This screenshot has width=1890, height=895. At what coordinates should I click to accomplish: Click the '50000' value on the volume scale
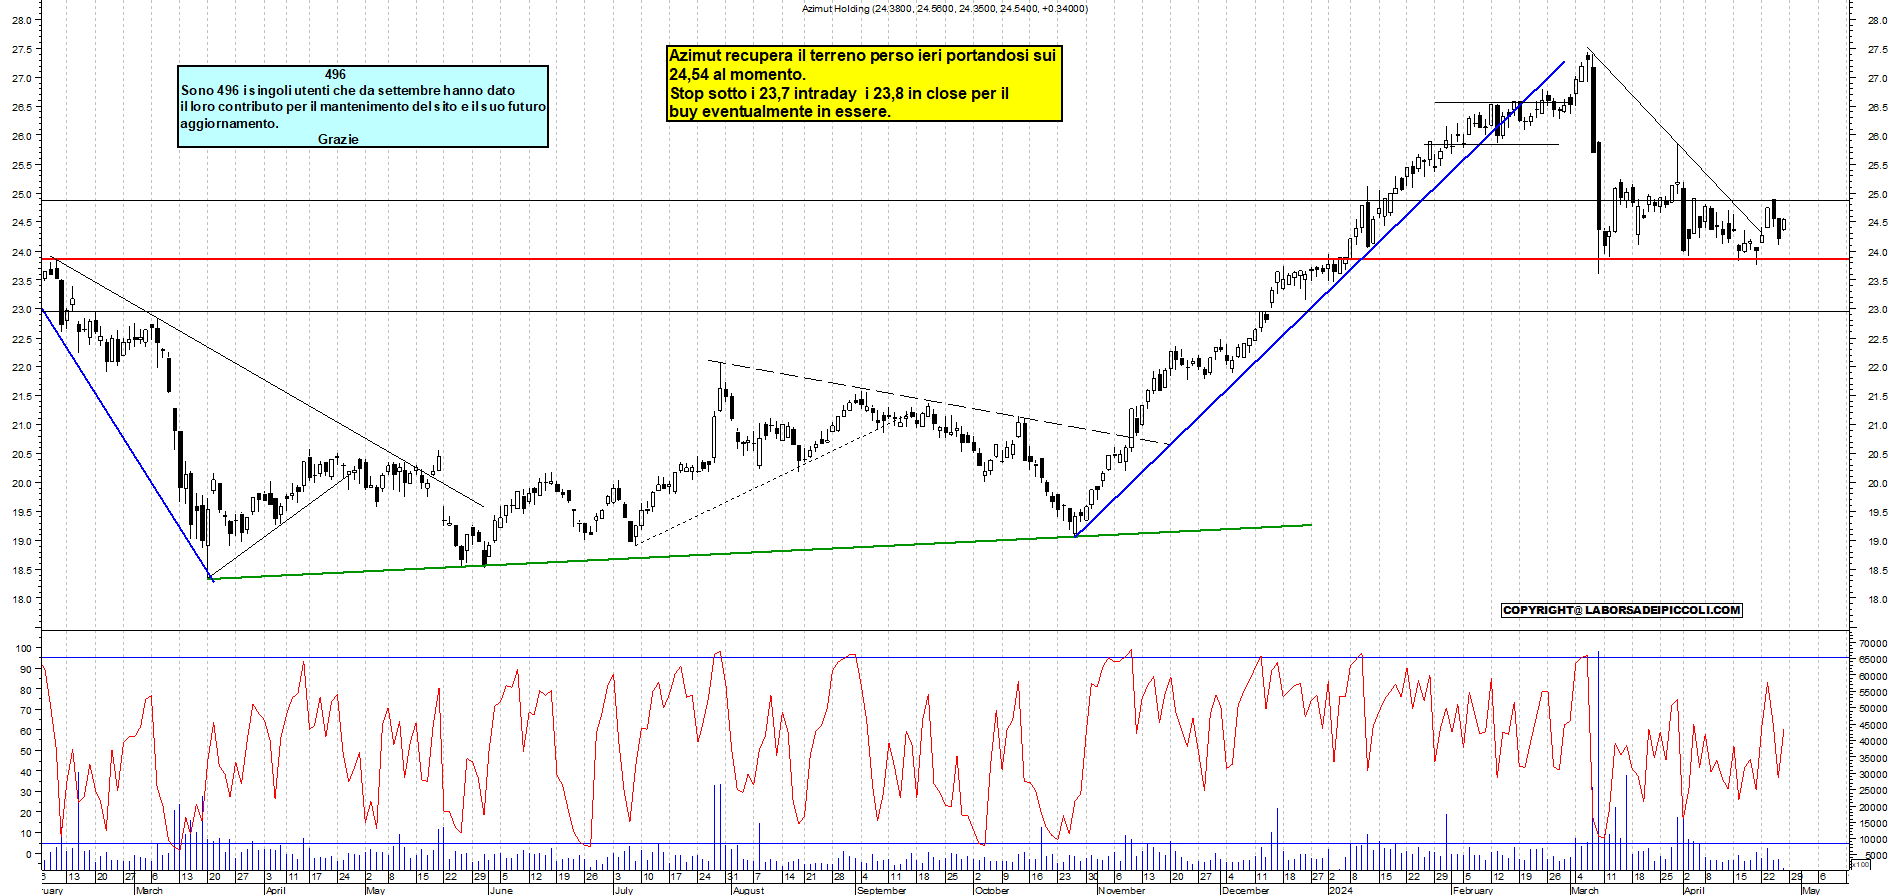(x=1873, y=709)
